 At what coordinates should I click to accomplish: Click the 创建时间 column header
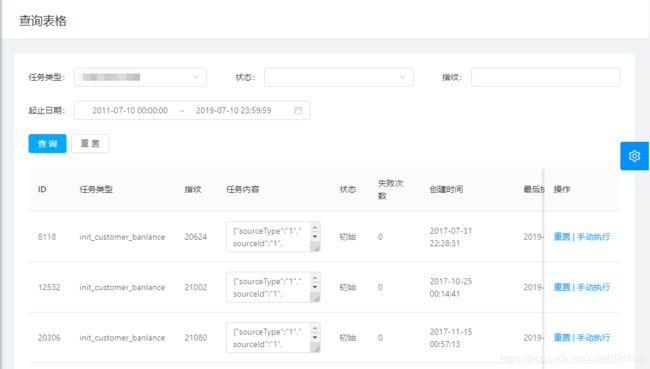point(446,189)
